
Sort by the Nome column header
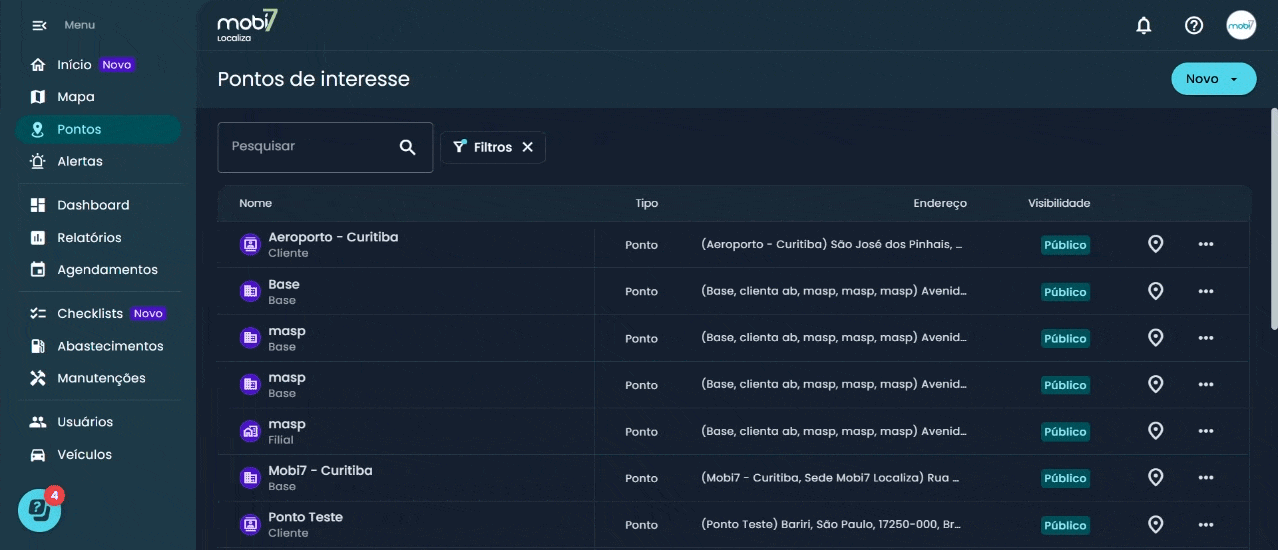click(x=255, y=203)
